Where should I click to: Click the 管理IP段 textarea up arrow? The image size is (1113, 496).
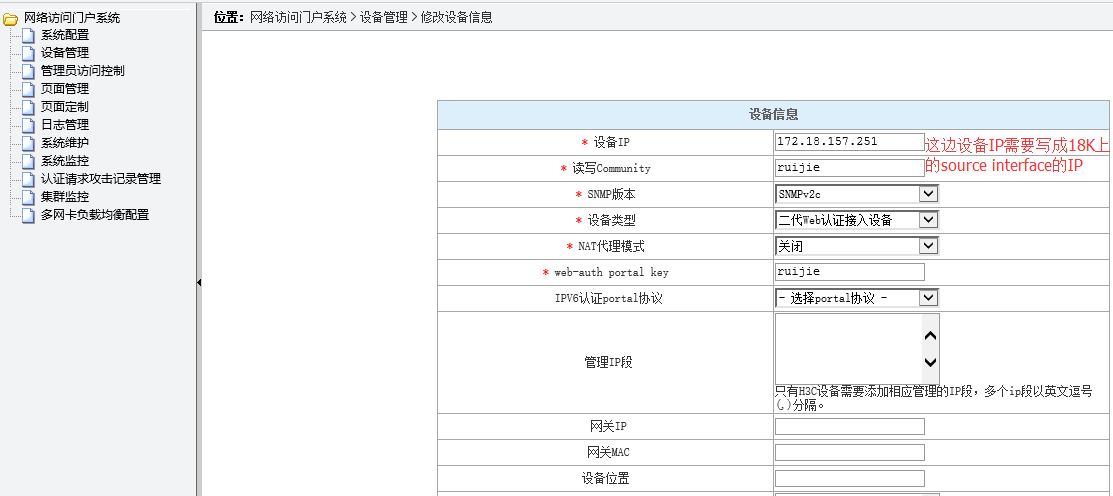[x=931, y=336]
